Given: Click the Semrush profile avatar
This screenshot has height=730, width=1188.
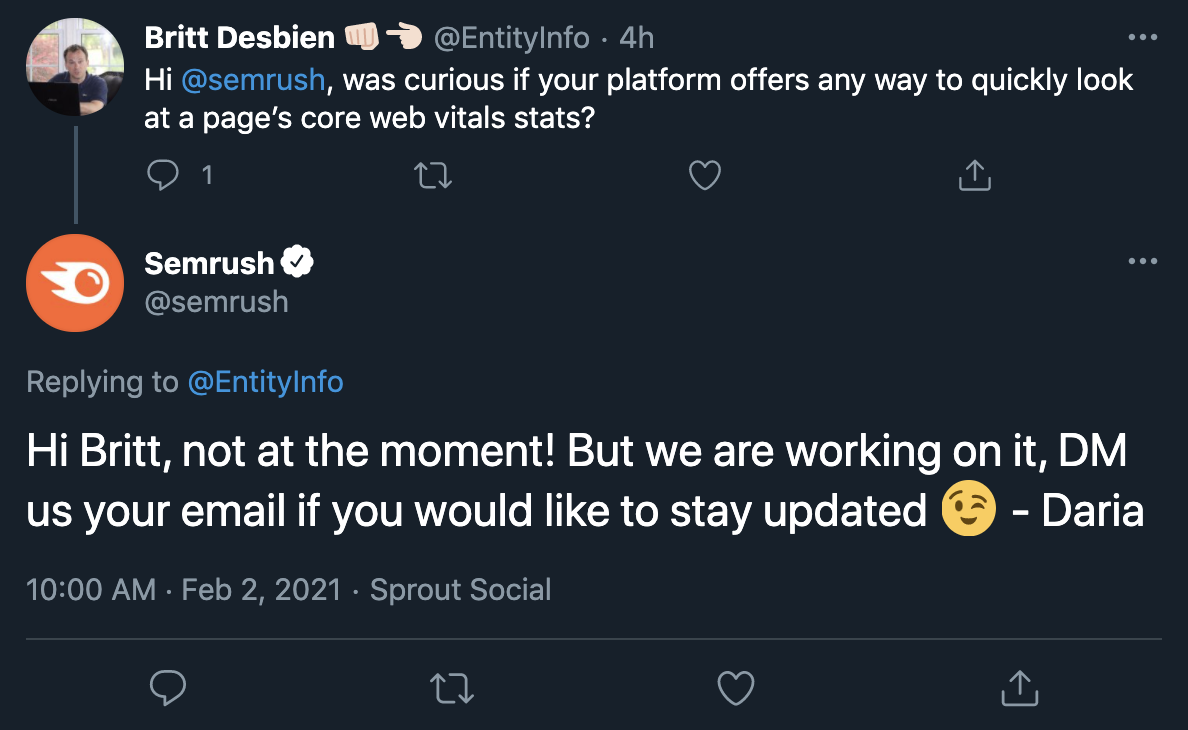Looking at the screenshot, I should (x=75, y=283).
